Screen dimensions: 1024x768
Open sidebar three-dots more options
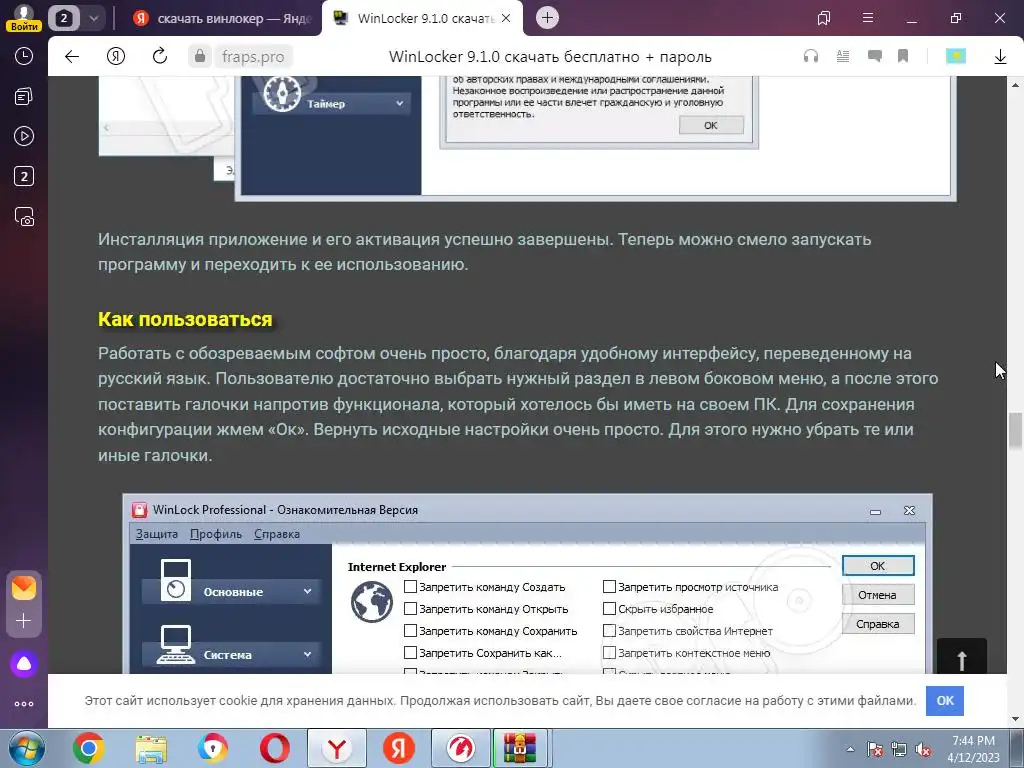coord(24,704)
